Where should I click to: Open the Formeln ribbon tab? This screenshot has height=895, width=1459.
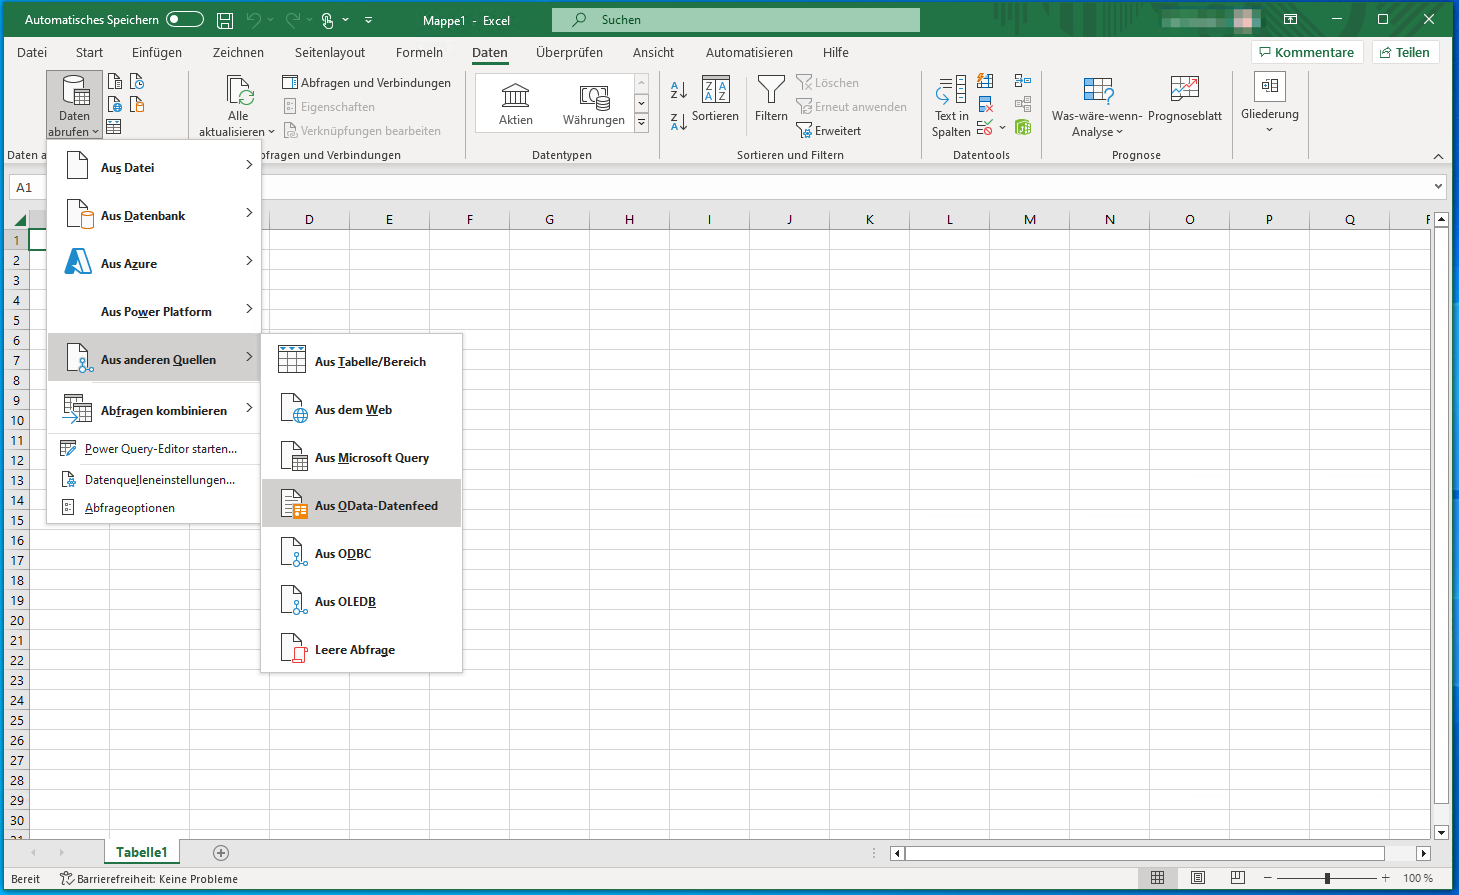[419, 53]
